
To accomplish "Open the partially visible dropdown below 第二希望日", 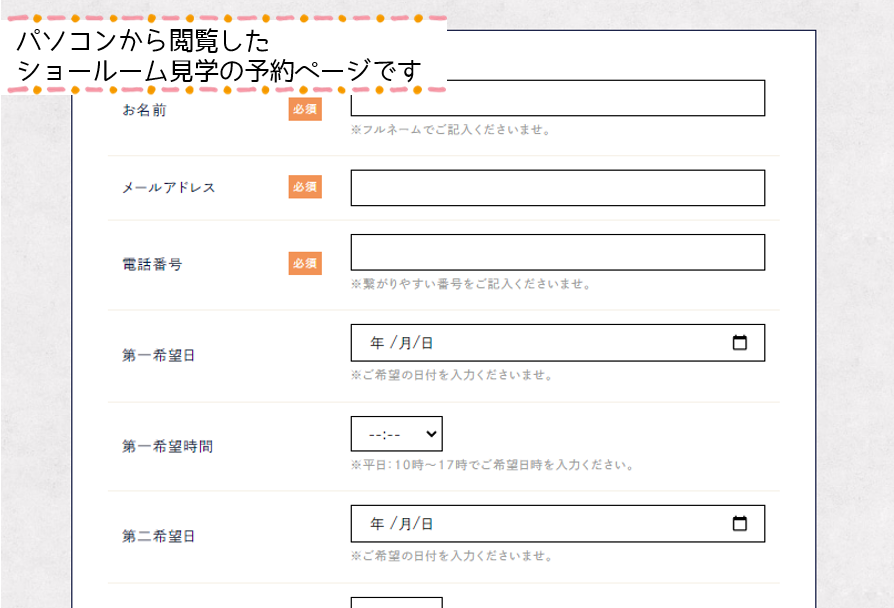I will pyautogui.click(x=396, y=602).
